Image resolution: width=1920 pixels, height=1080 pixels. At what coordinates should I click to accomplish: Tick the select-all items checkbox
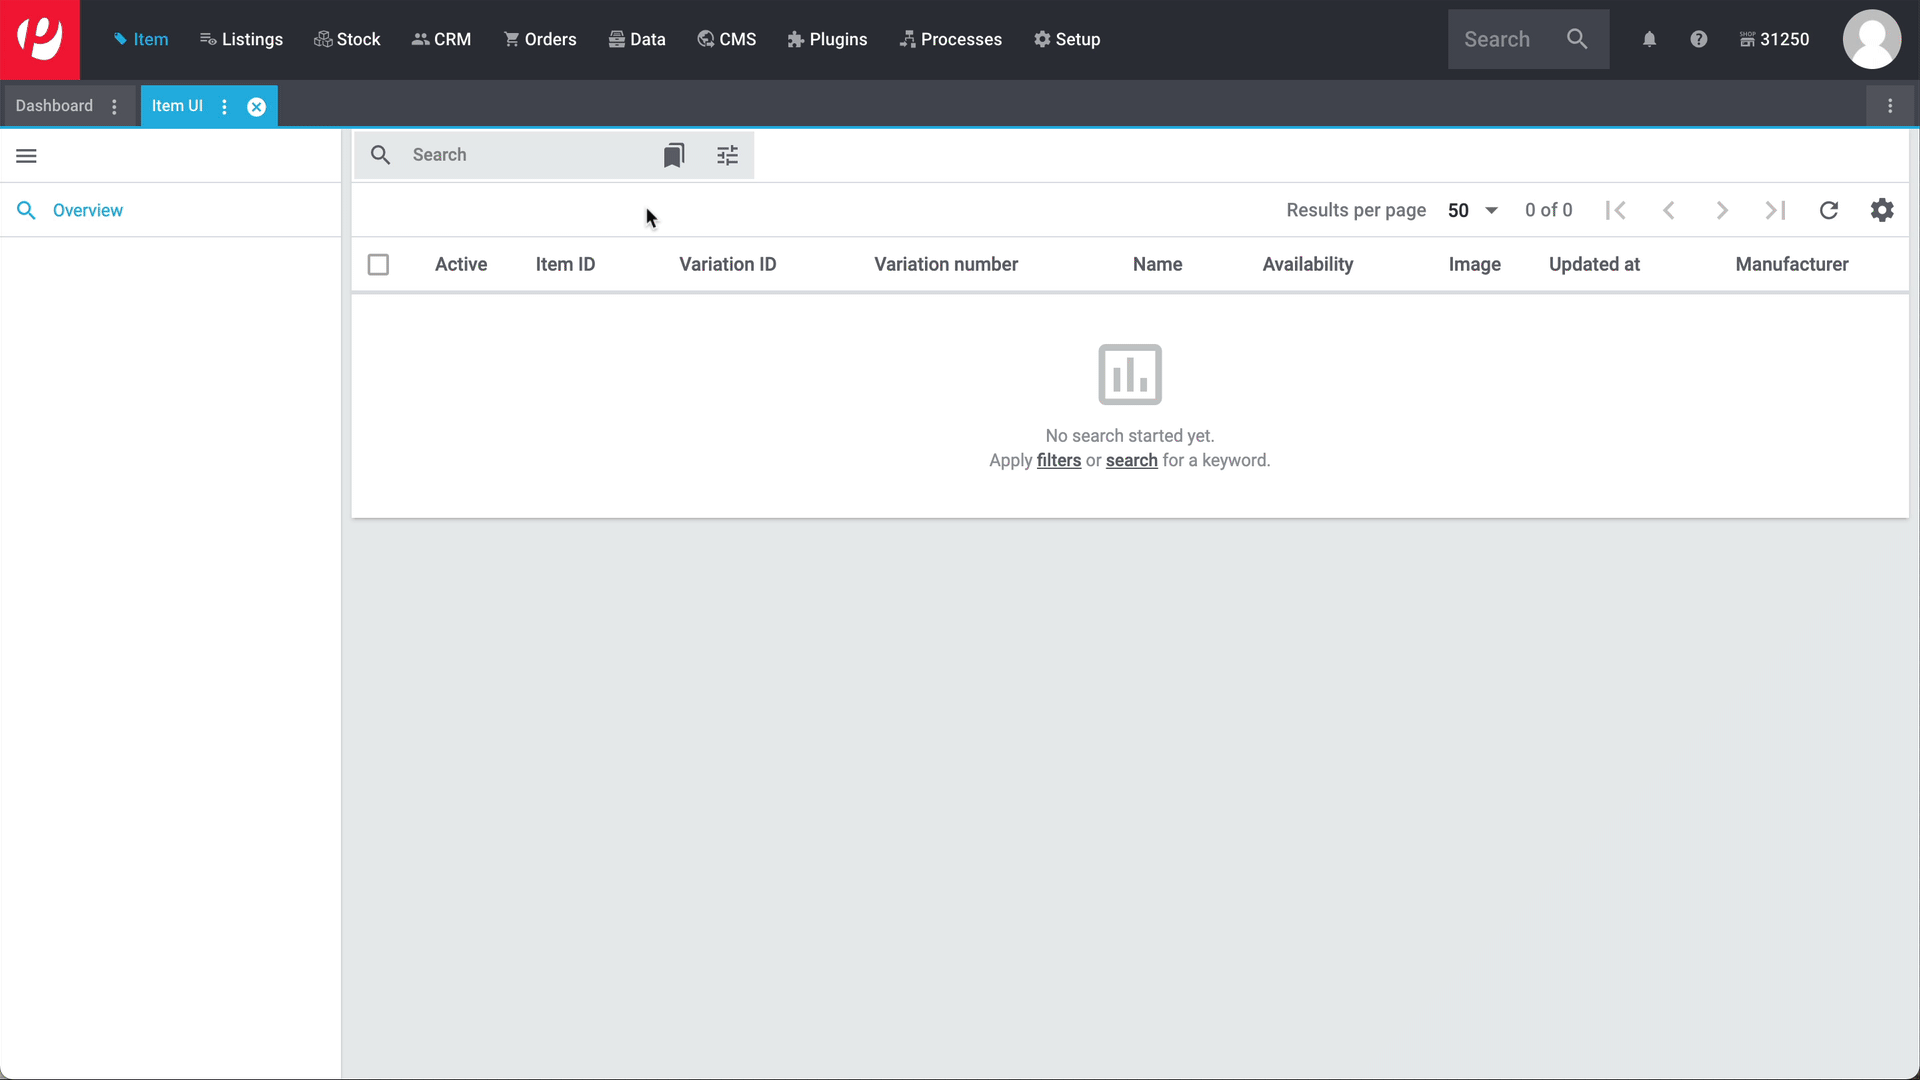(x=378, y=265)
